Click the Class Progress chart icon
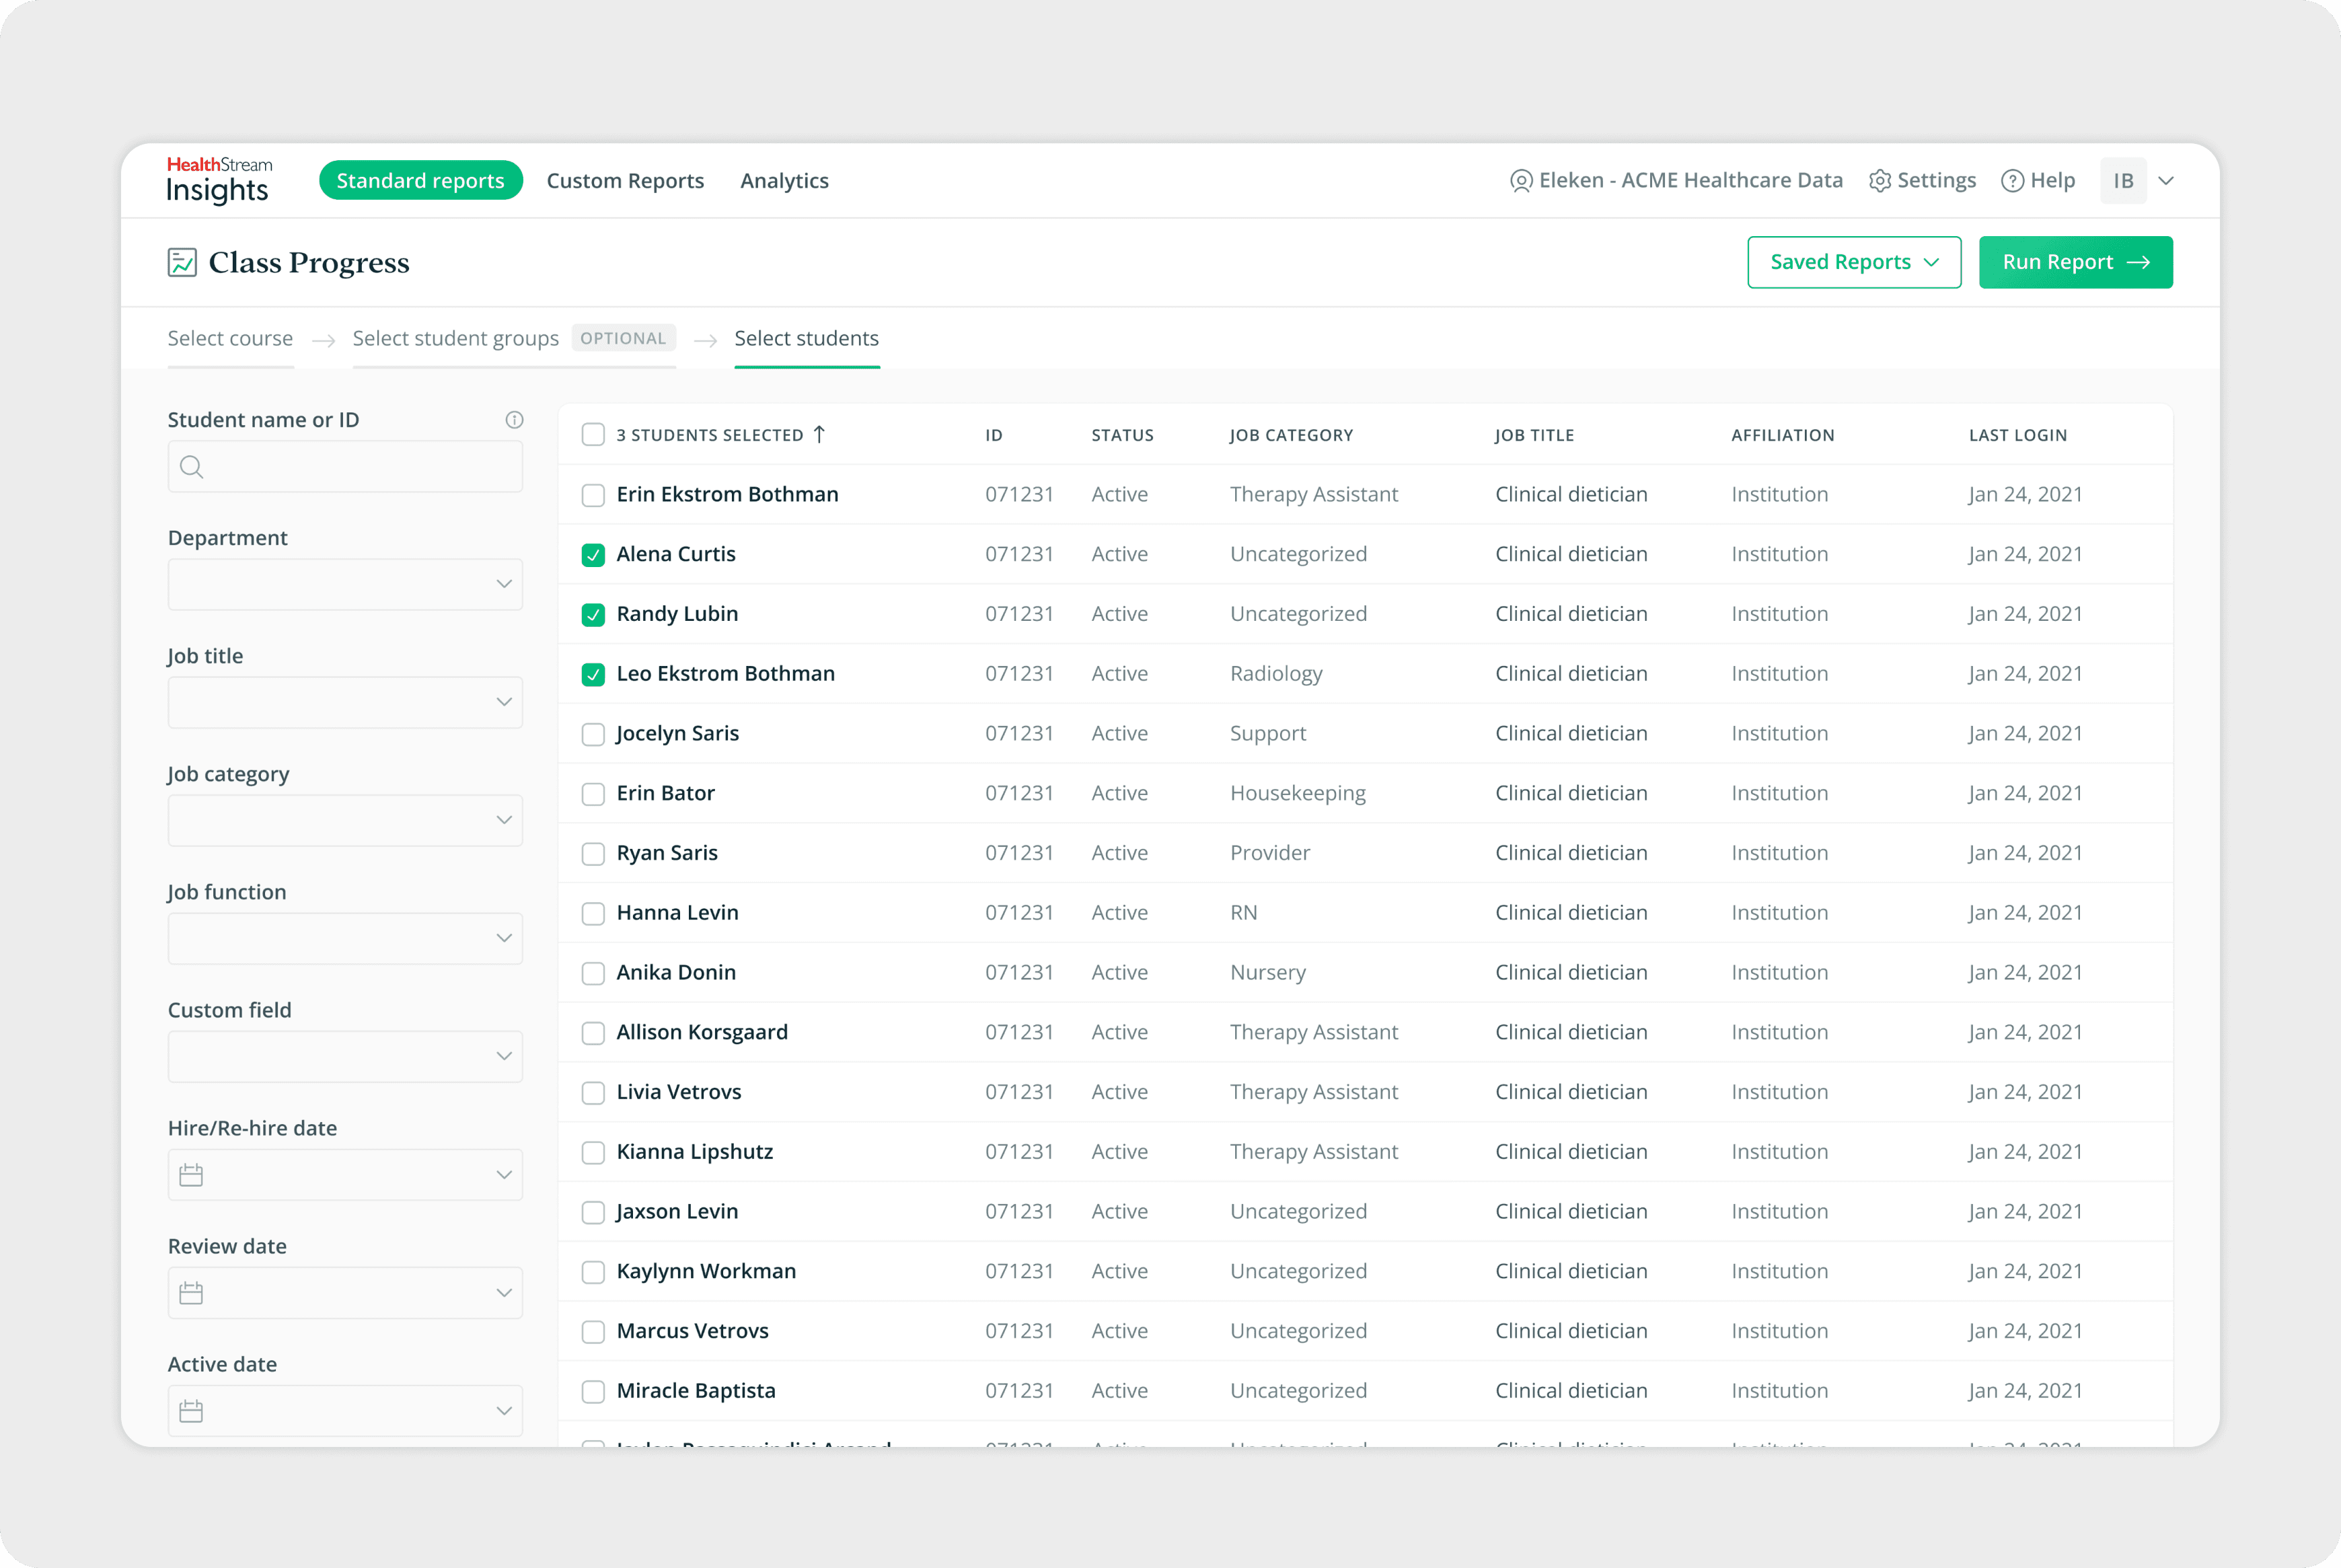 182,263
